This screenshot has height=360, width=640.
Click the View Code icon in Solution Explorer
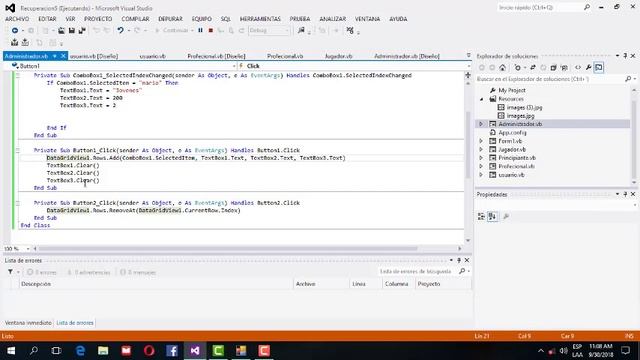578,68
